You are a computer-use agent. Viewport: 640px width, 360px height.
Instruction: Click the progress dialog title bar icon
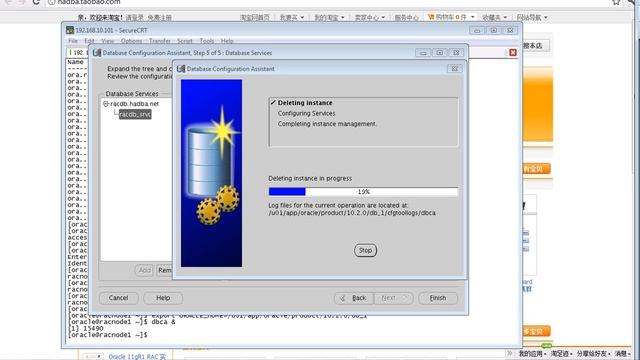(181, 69)
